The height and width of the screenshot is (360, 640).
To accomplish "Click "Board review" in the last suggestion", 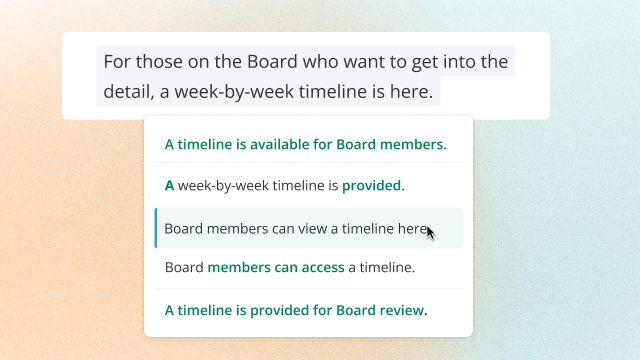I will pos(380,310).
